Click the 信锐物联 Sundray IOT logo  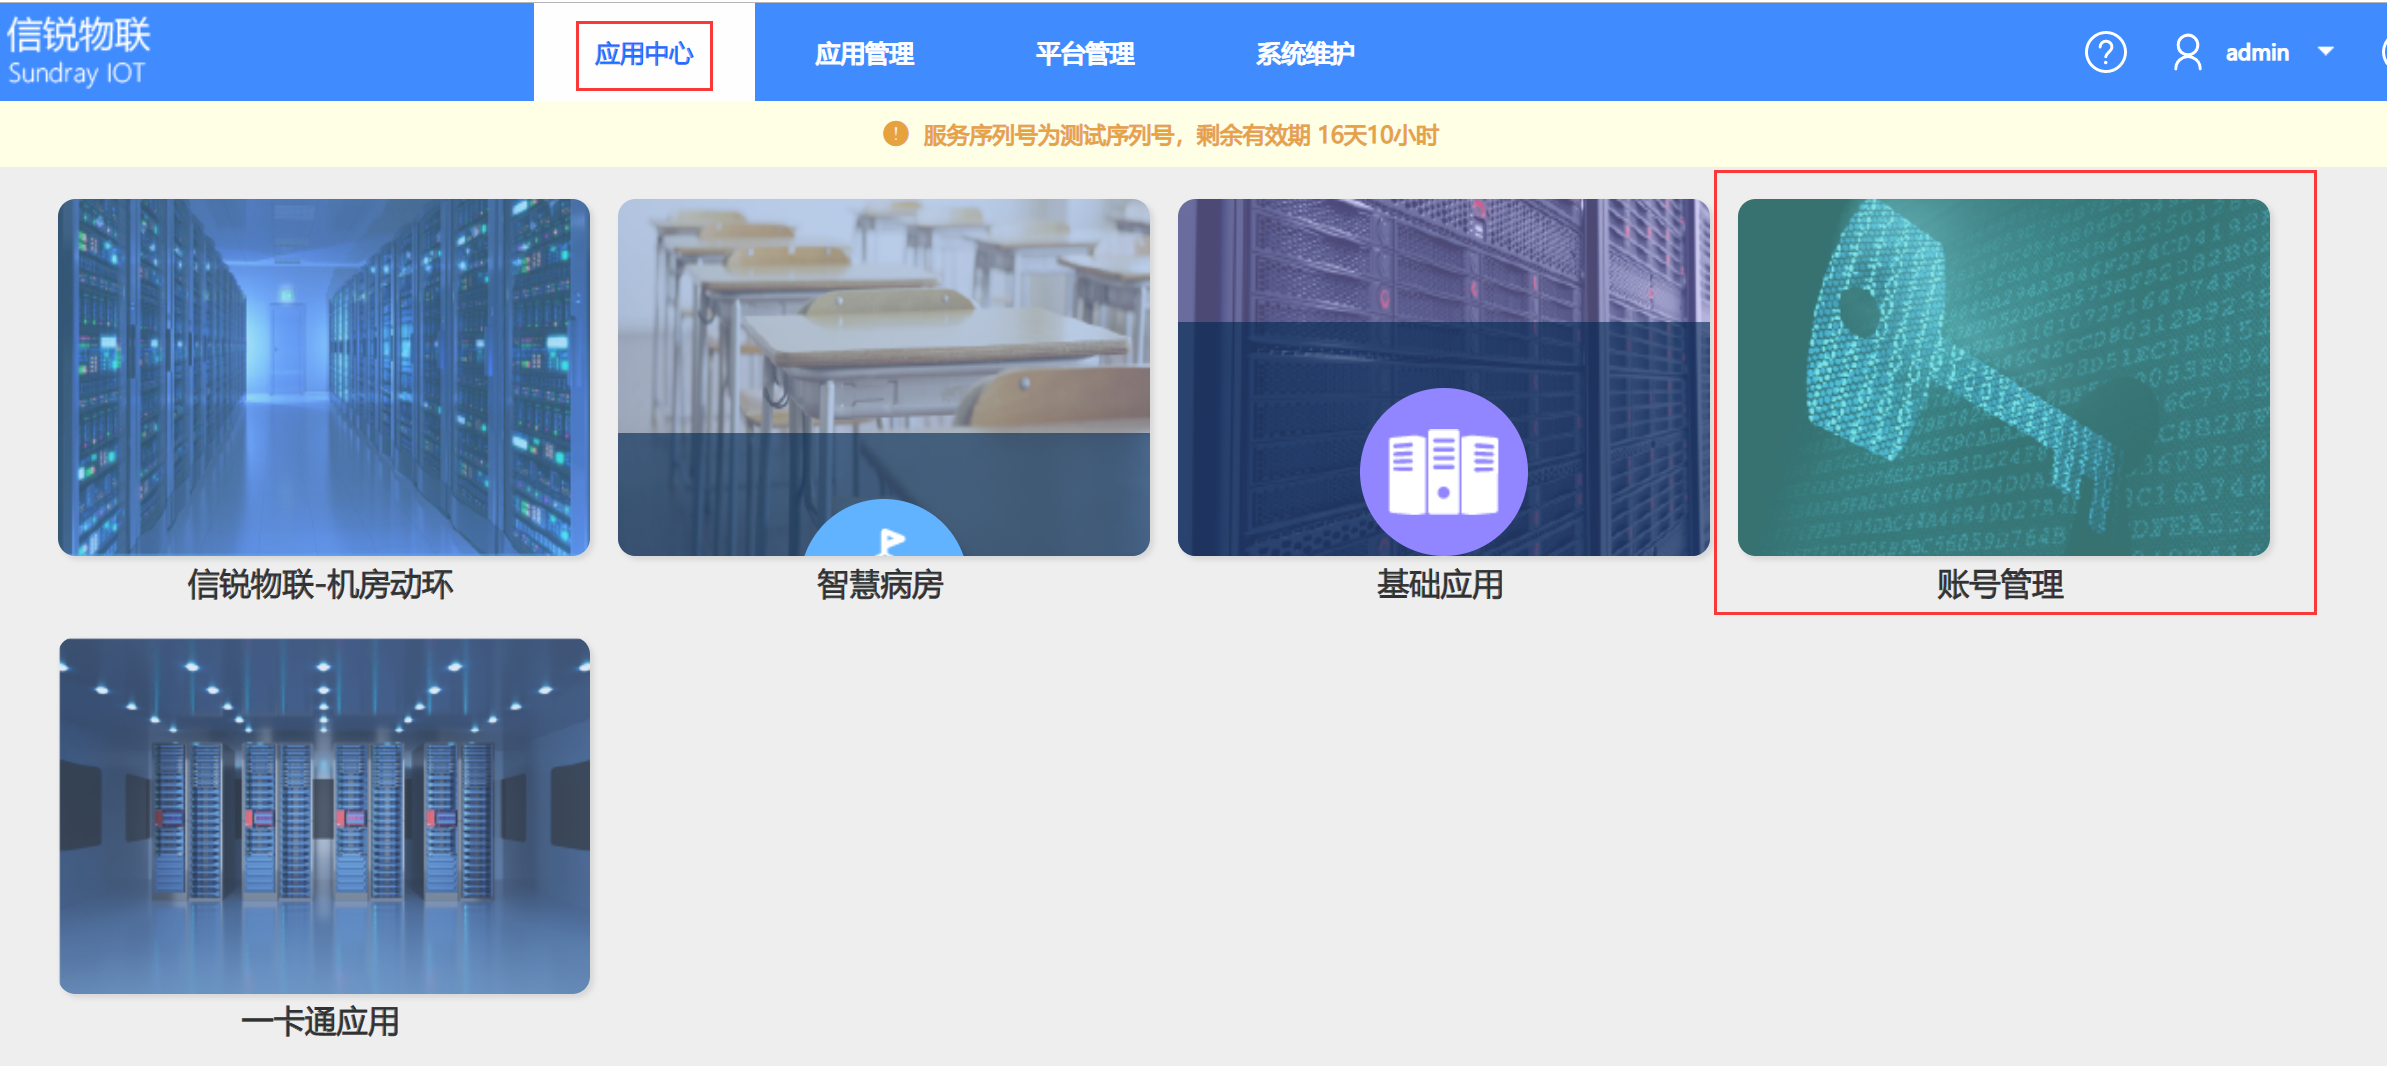pos(78,51)
